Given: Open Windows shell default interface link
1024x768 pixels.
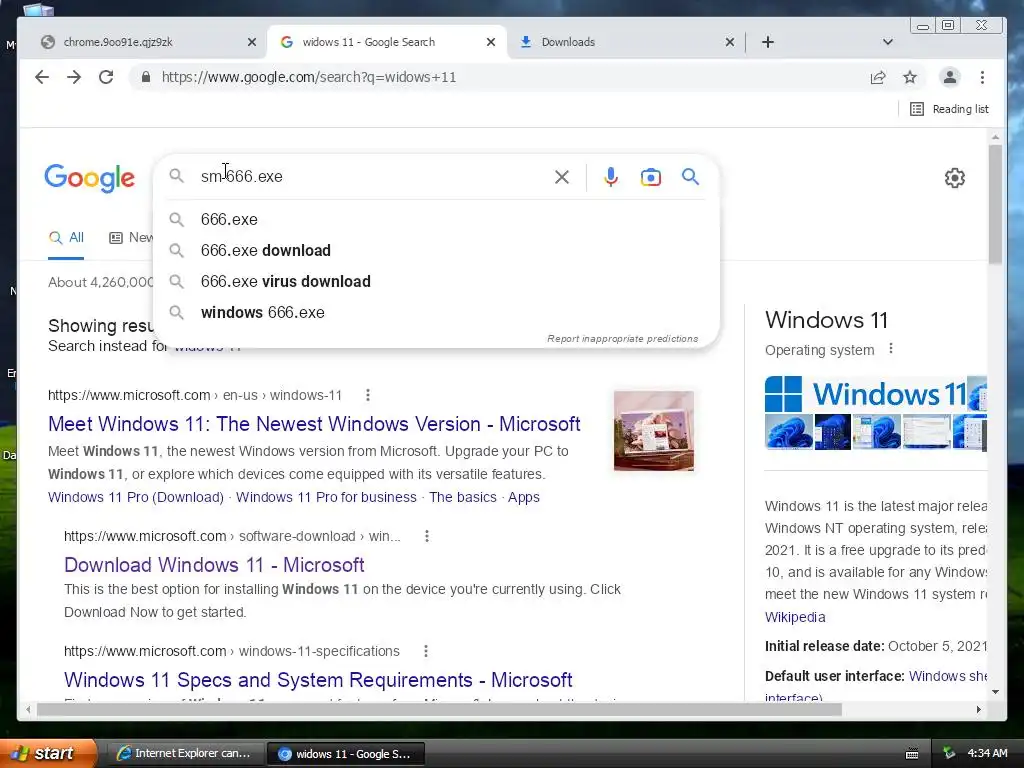Looking at the screenshot, I should [947, 676].
